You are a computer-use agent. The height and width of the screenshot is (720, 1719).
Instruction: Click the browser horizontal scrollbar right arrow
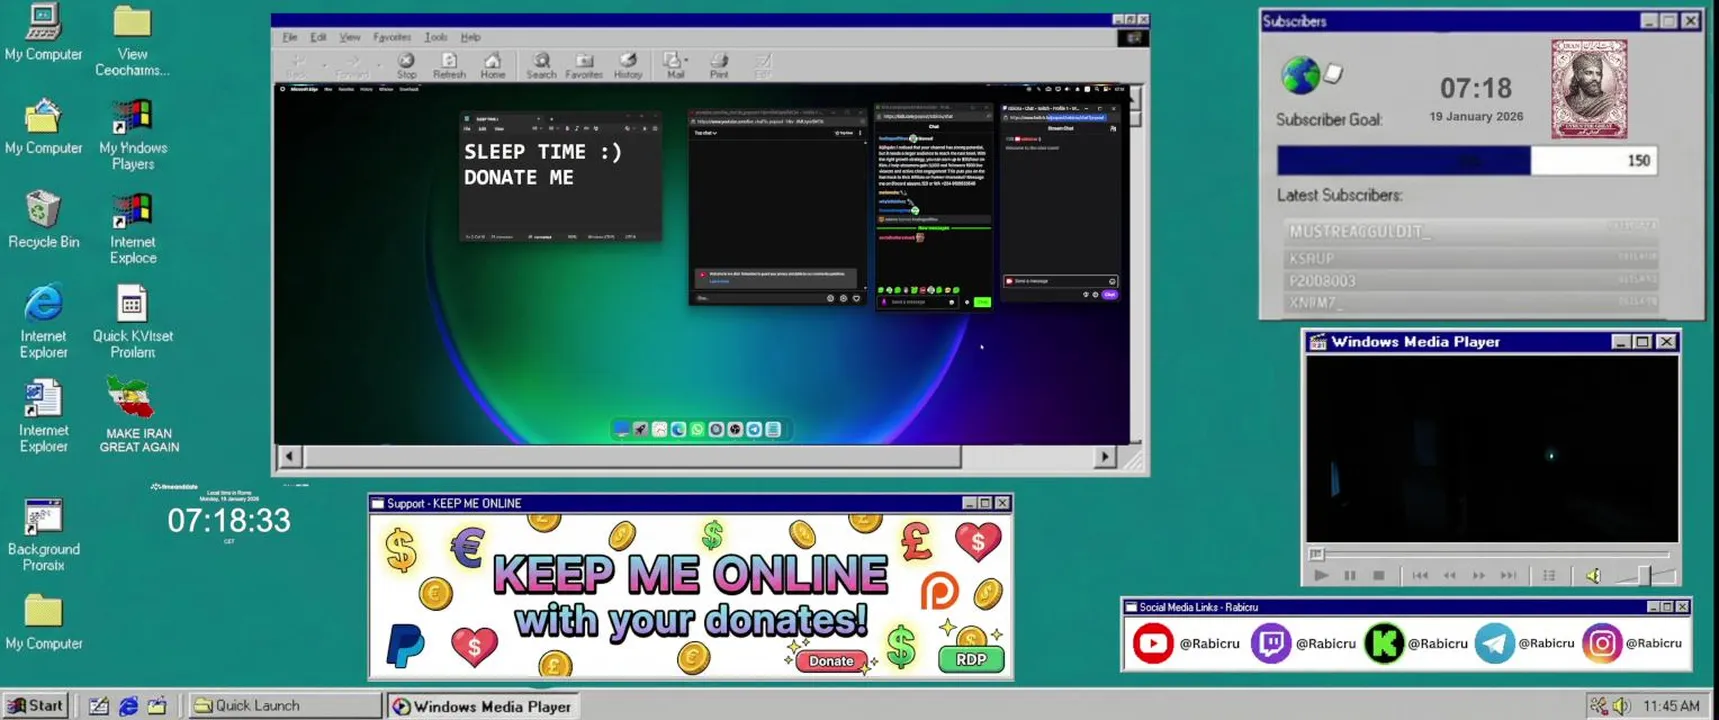[1104, 457]
